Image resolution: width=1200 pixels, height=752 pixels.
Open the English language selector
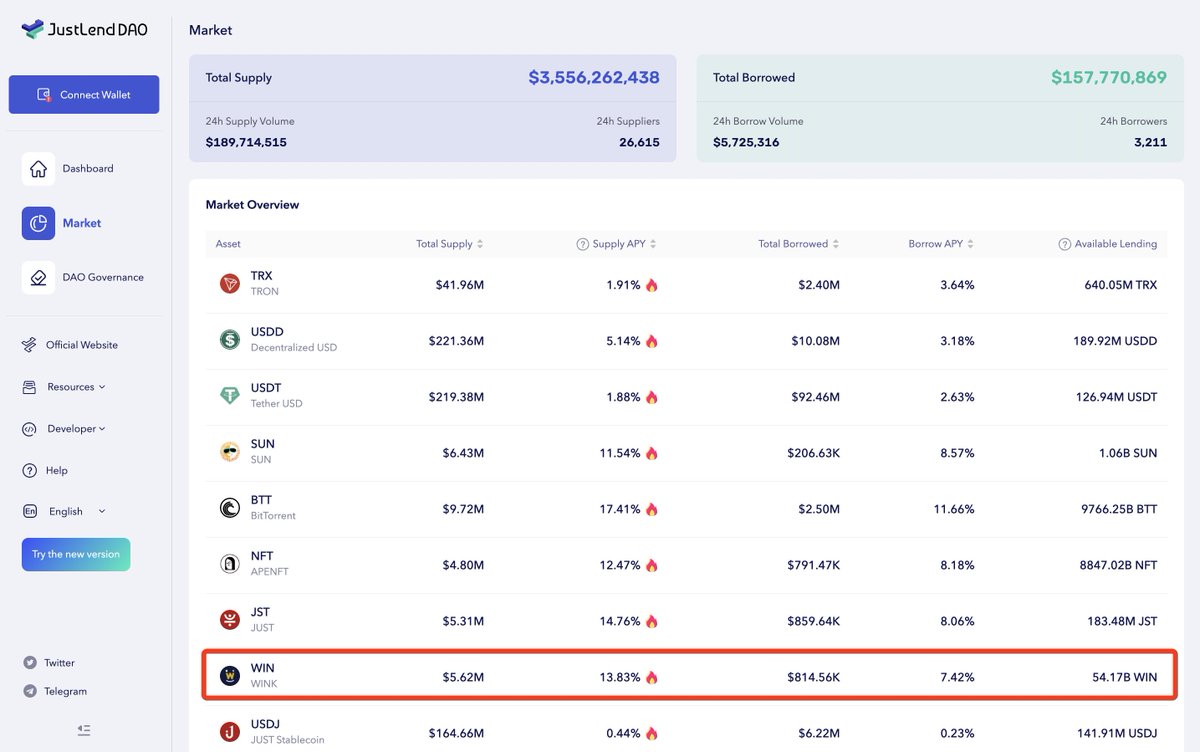coord(77,511)
